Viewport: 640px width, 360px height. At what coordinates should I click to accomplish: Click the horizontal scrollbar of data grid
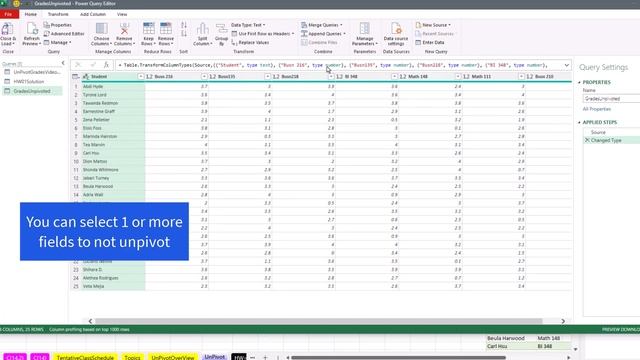(x=318, y=321)
